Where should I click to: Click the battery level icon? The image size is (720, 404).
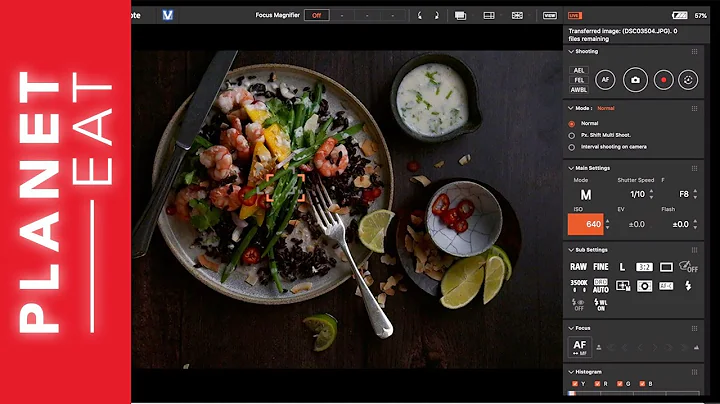[x=680, y=16]
